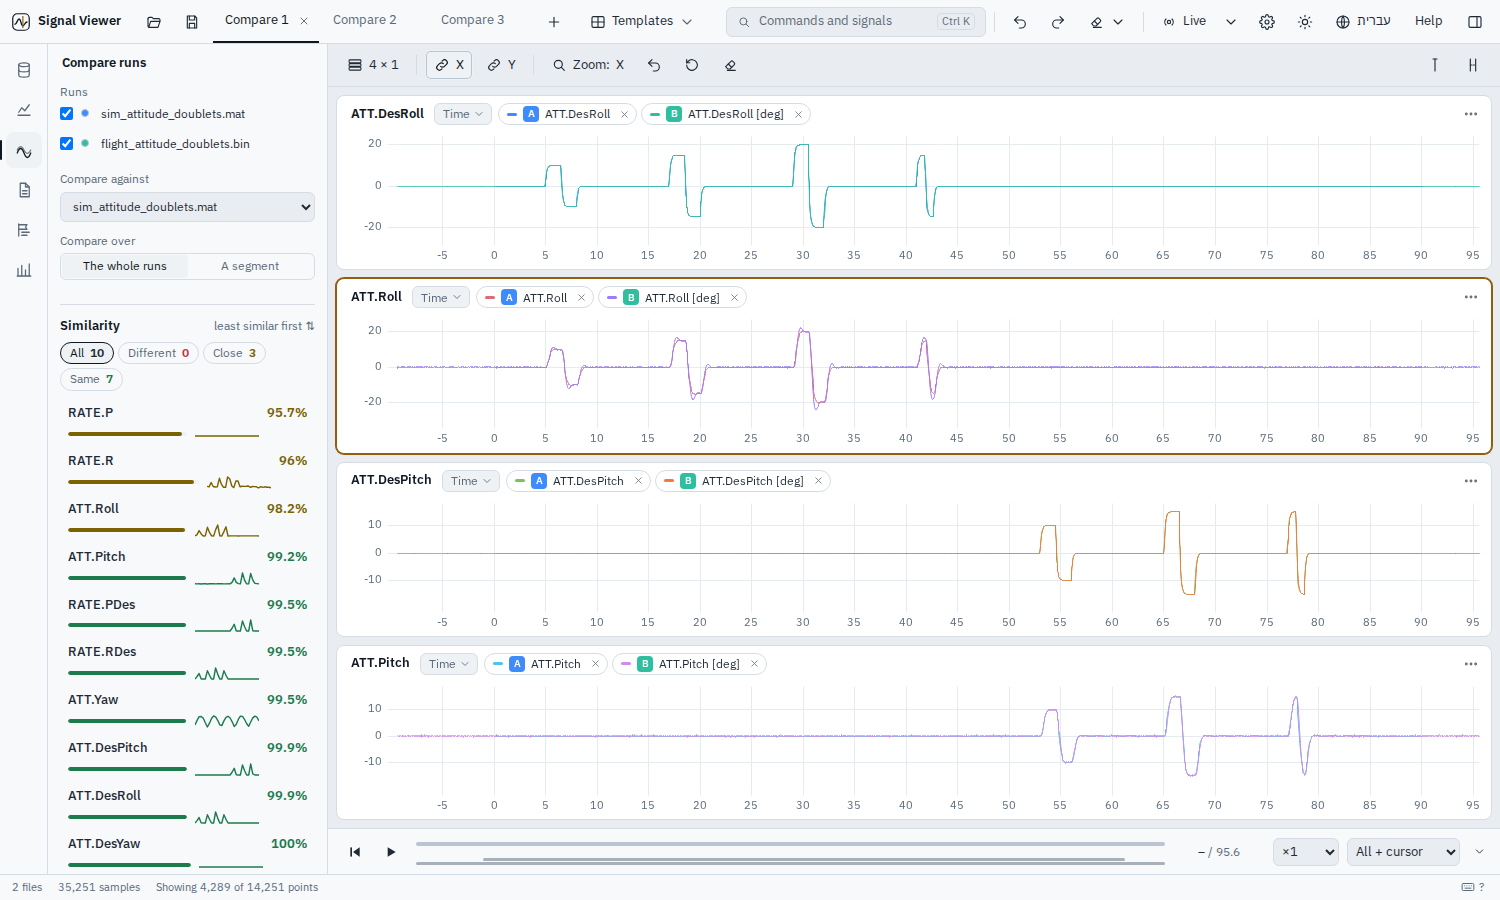Viewport: 1500px width, 900px height.
Task: Remove ATT.Roll [deg] series chip
Action: click(734, 298)
